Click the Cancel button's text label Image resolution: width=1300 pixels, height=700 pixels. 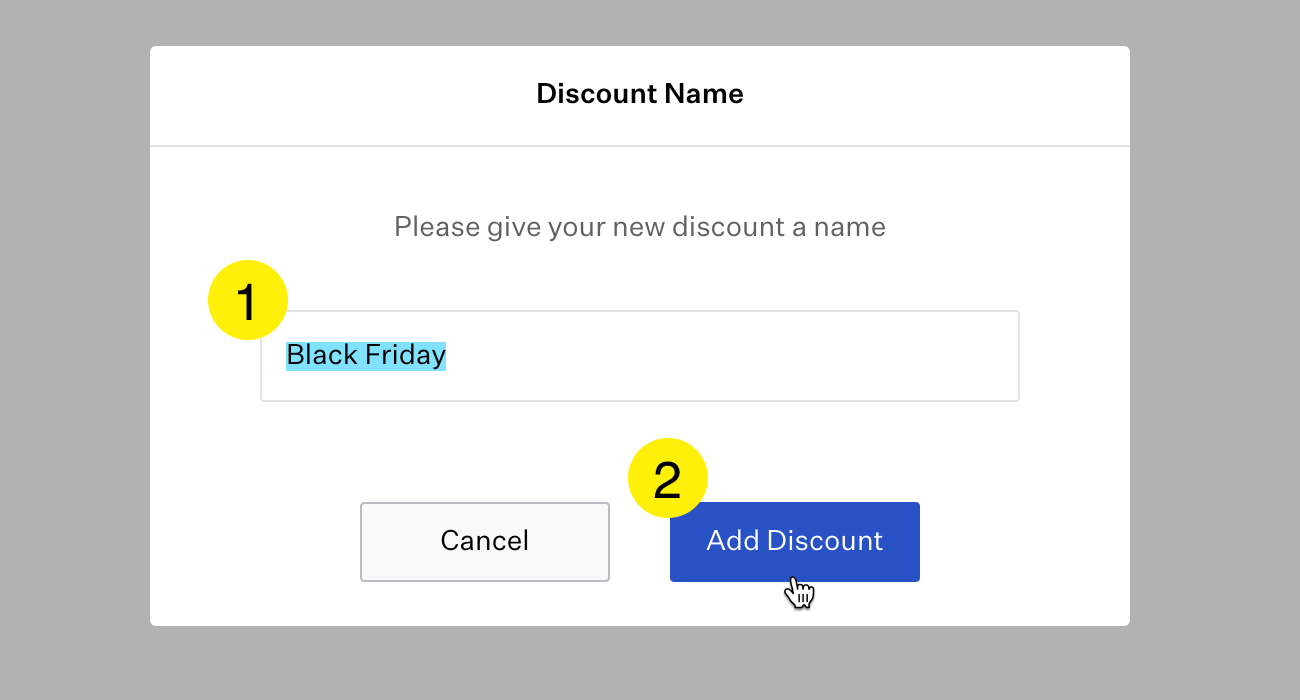coord(485,541)
